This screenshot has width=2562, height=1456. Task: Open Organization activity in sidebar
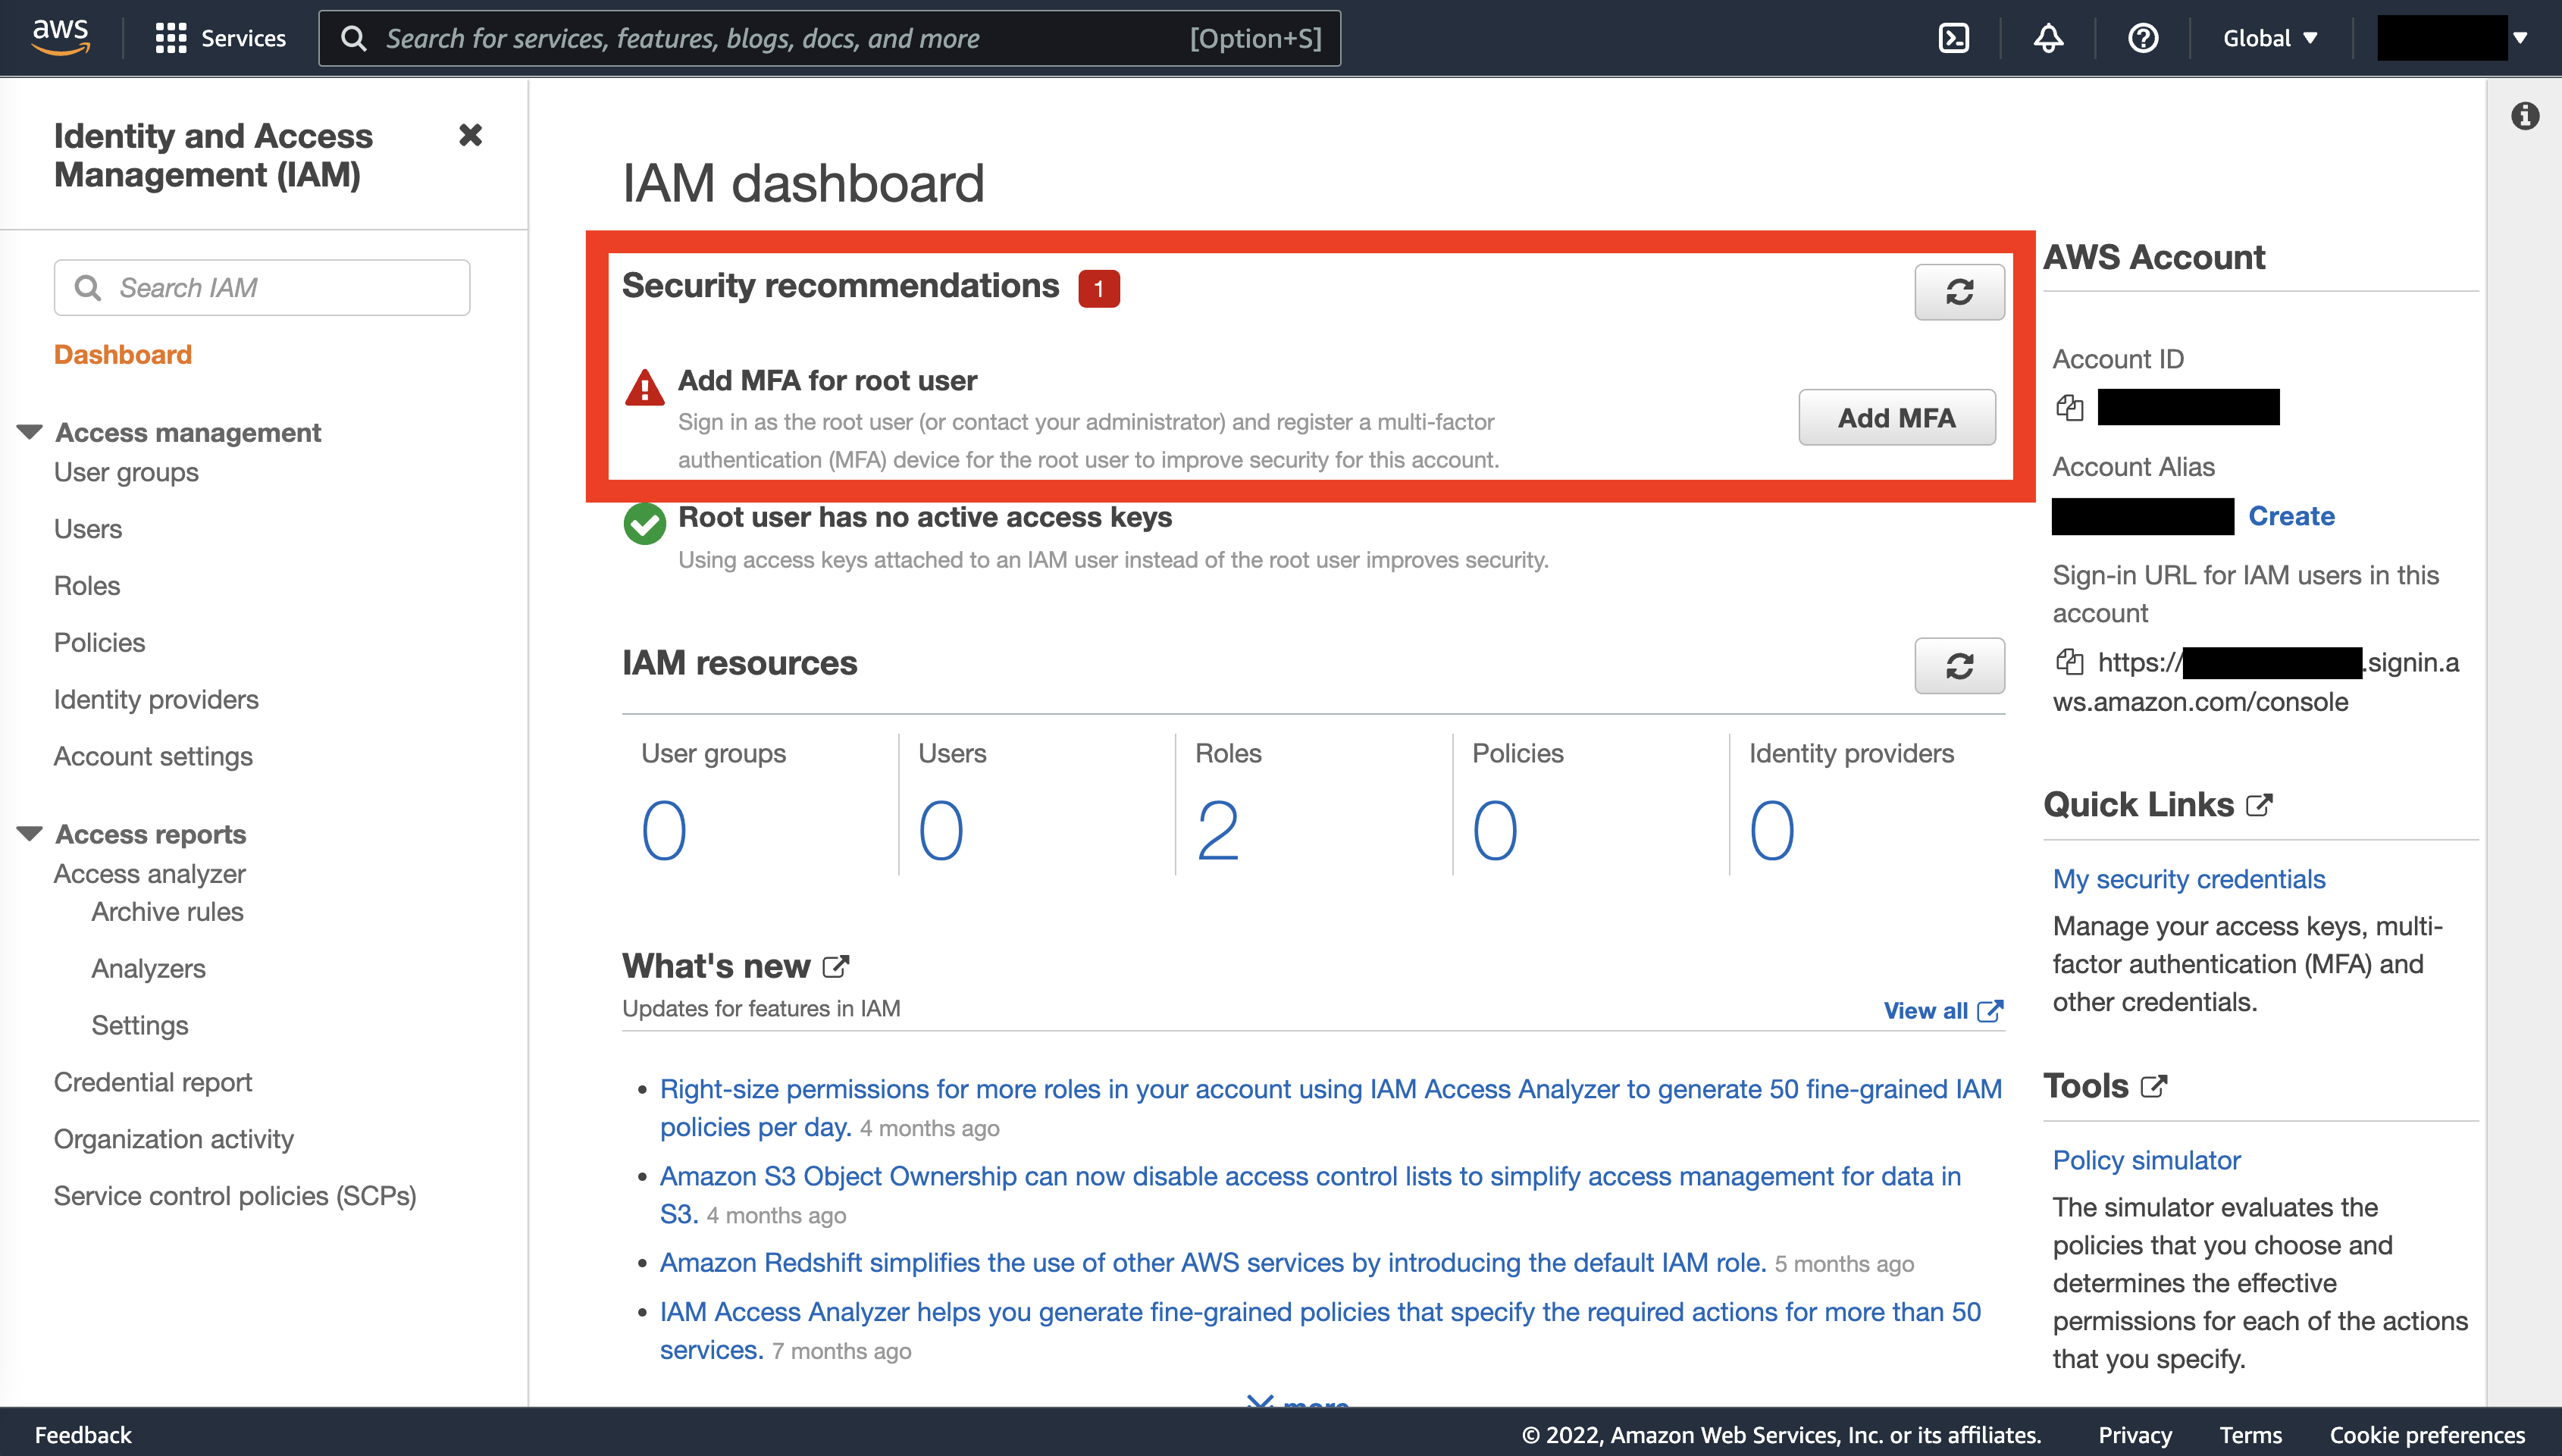point(174,1140)
